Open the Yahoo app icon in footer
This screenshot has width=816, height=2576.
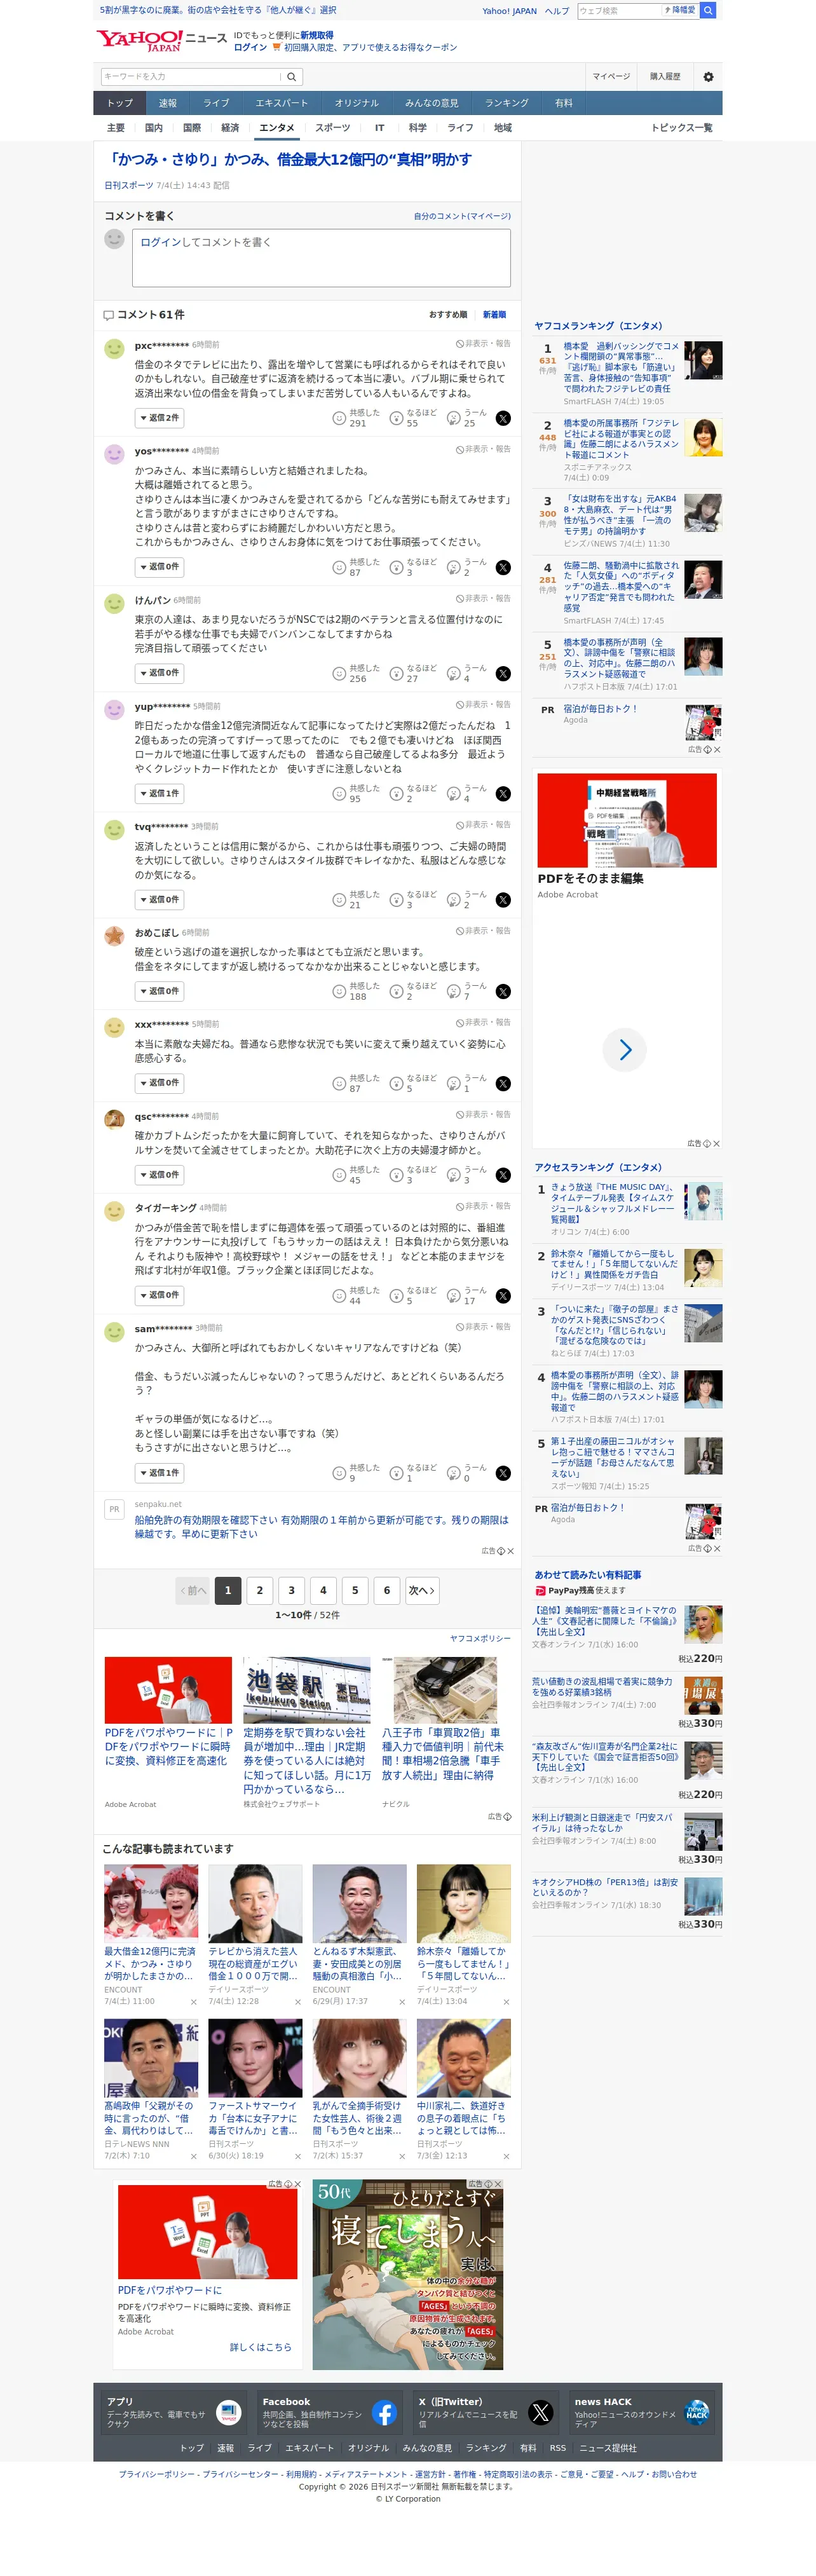(x=228, y=2413)
